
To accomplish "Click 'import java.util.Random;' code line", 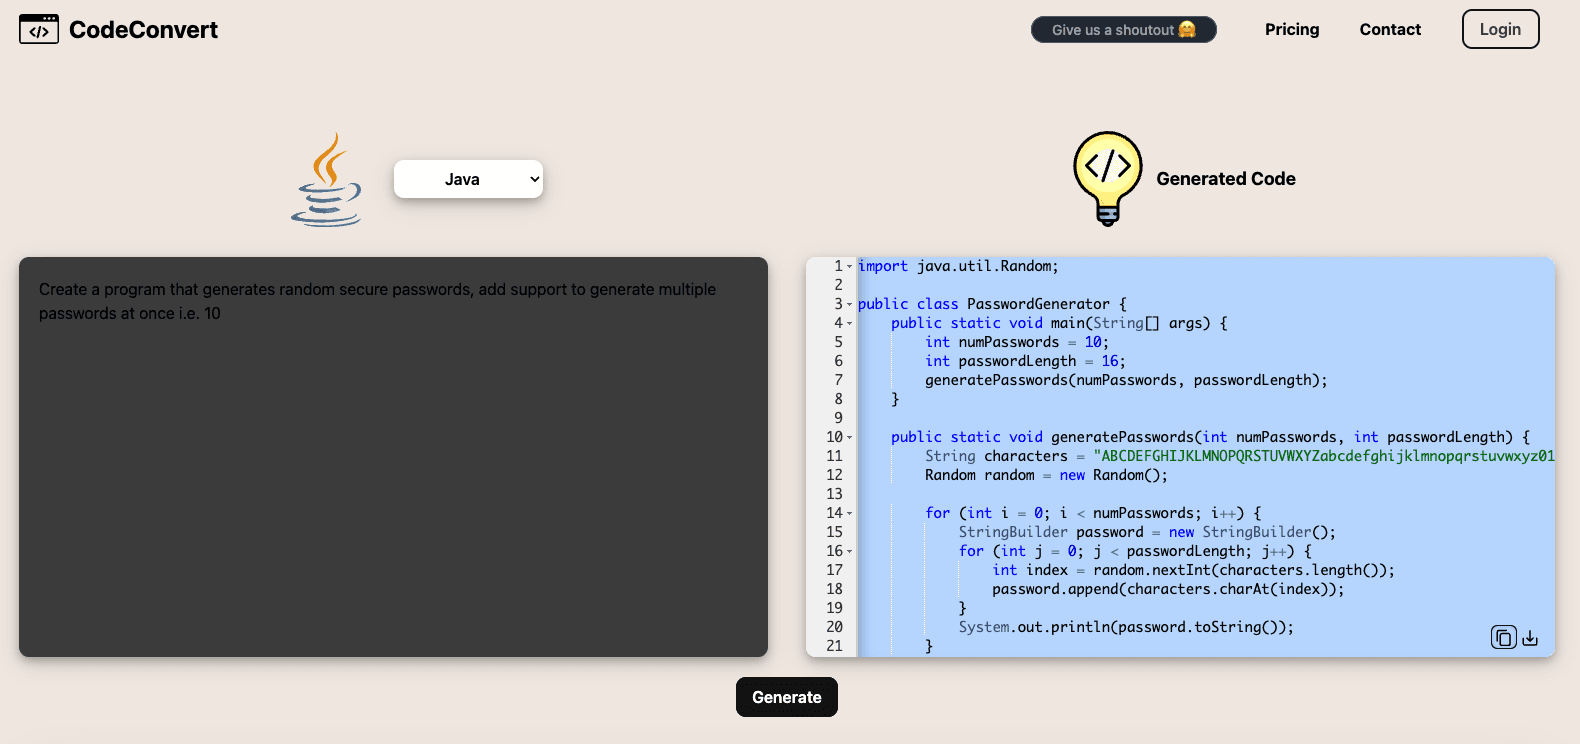I will [958, 266].
